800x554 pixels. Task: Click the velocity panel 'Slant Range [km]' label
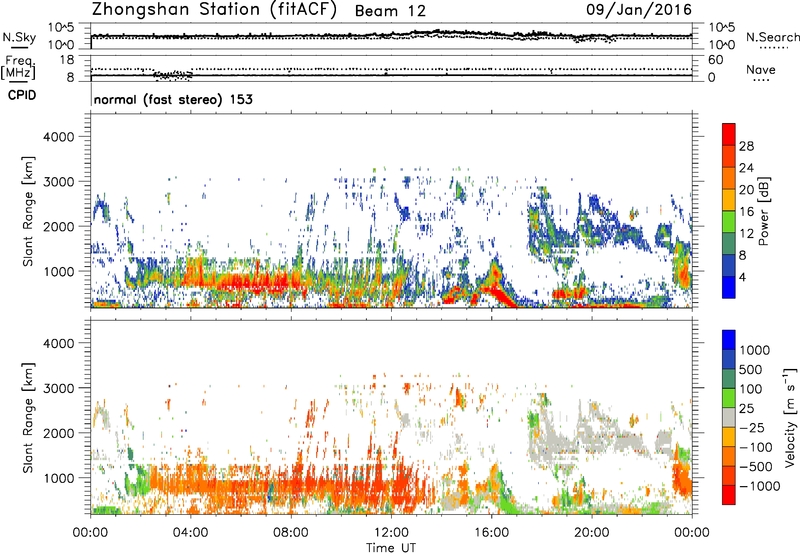(28, 418)
